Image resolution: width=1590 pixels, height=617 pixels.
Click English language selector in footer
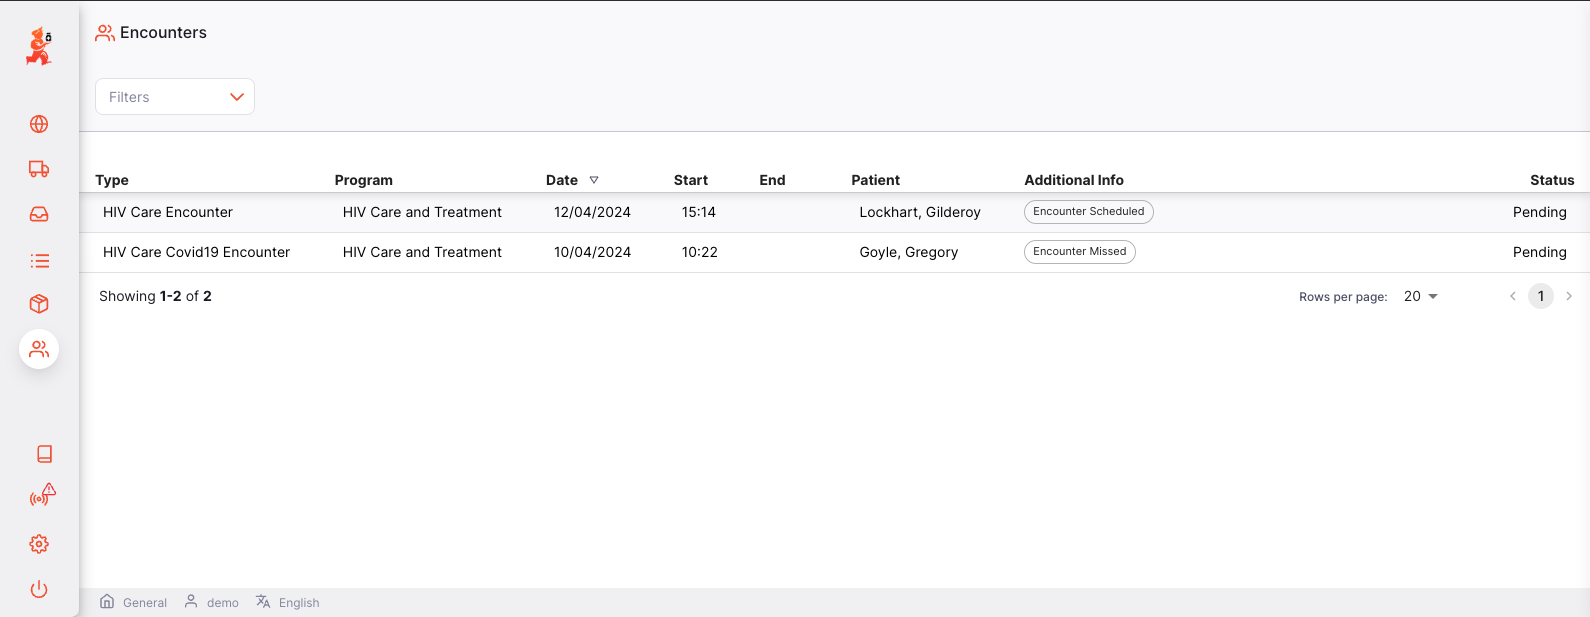pyautogui.click(x=298, y=602)
